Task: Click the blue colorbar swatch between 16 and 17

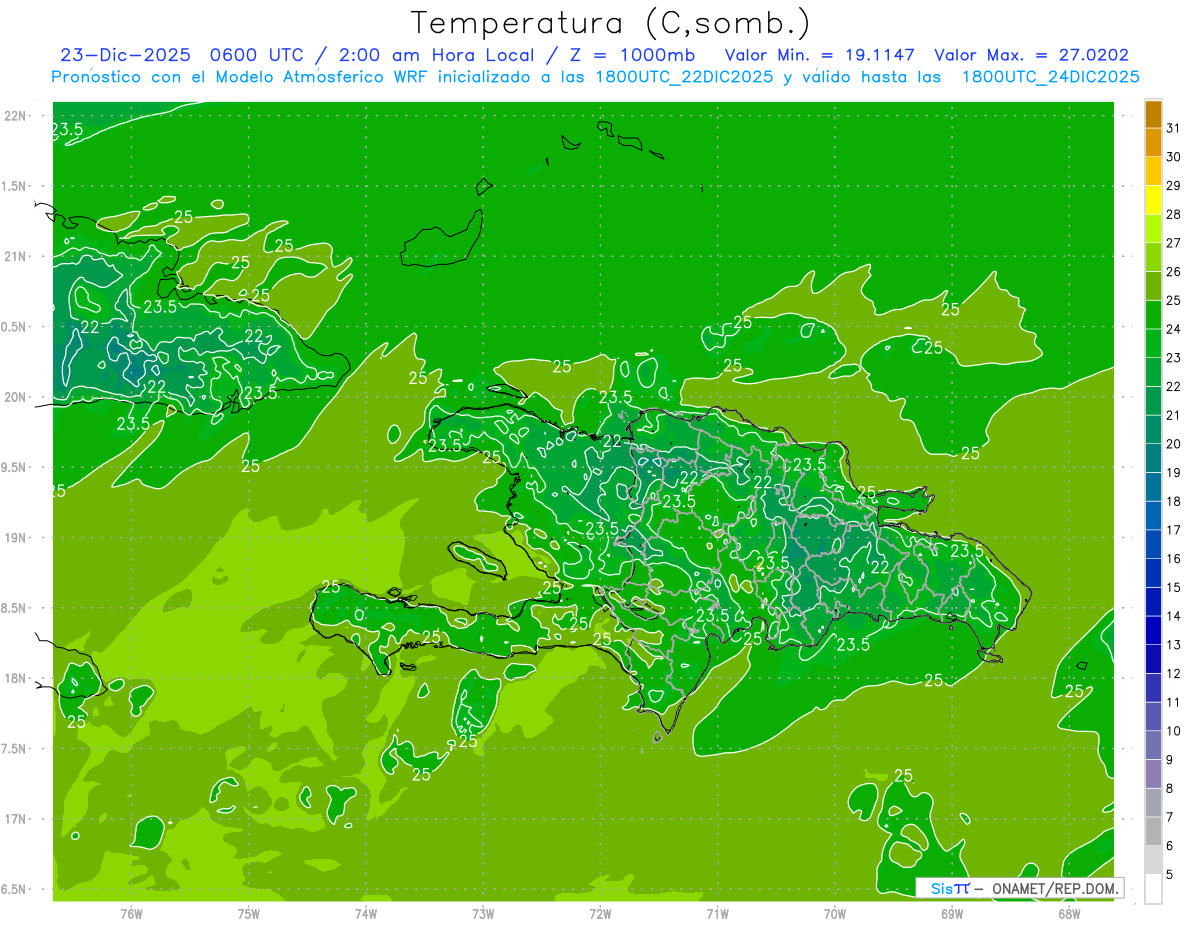Action: [x=1153, y=544]
